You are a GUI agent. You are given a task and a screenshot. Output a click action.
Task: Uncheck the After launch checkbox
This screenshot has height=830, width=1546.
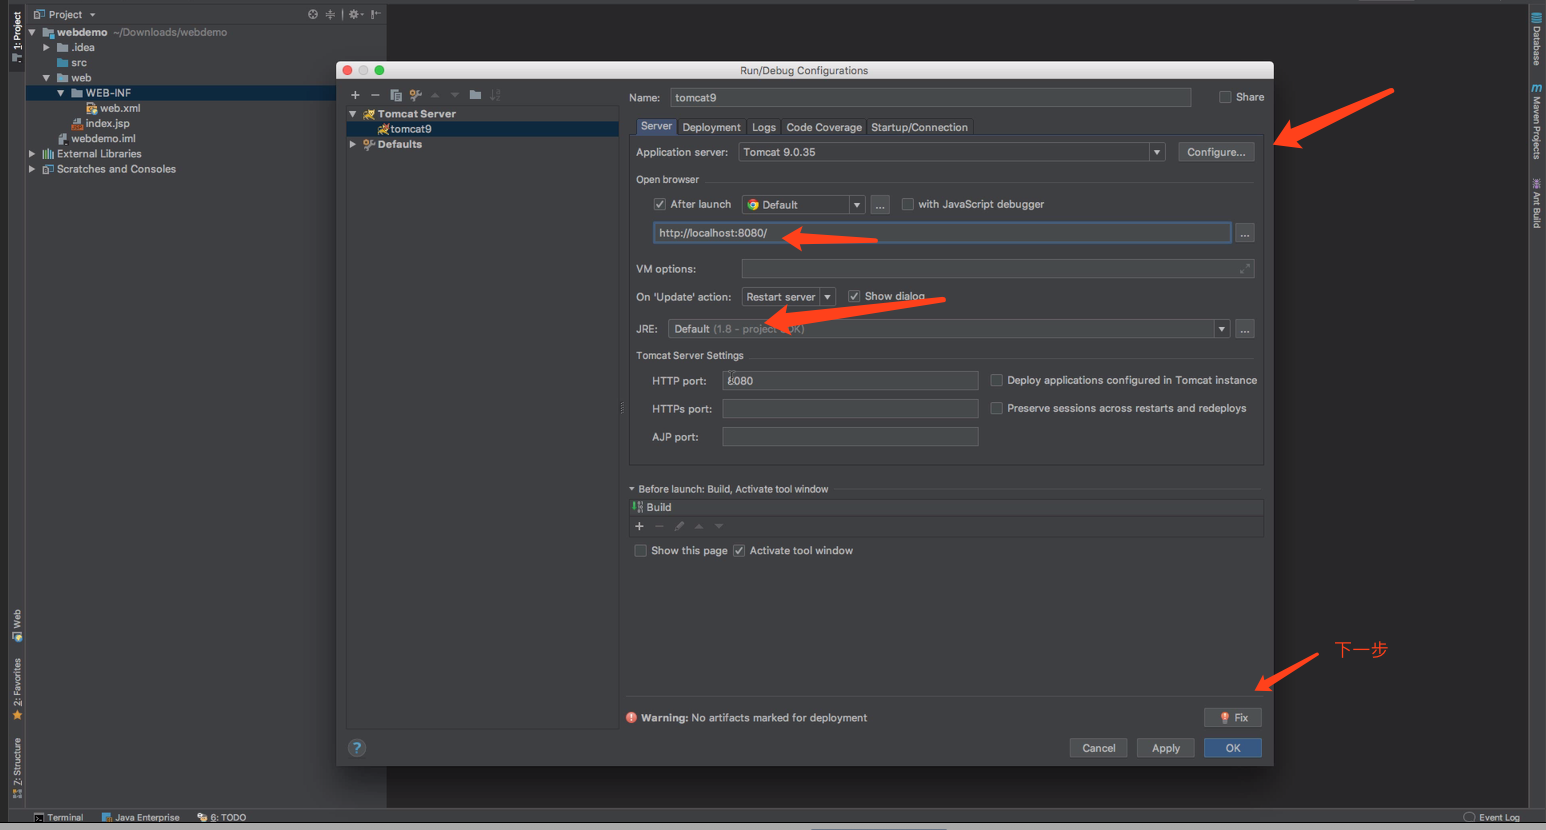(660, 204)
